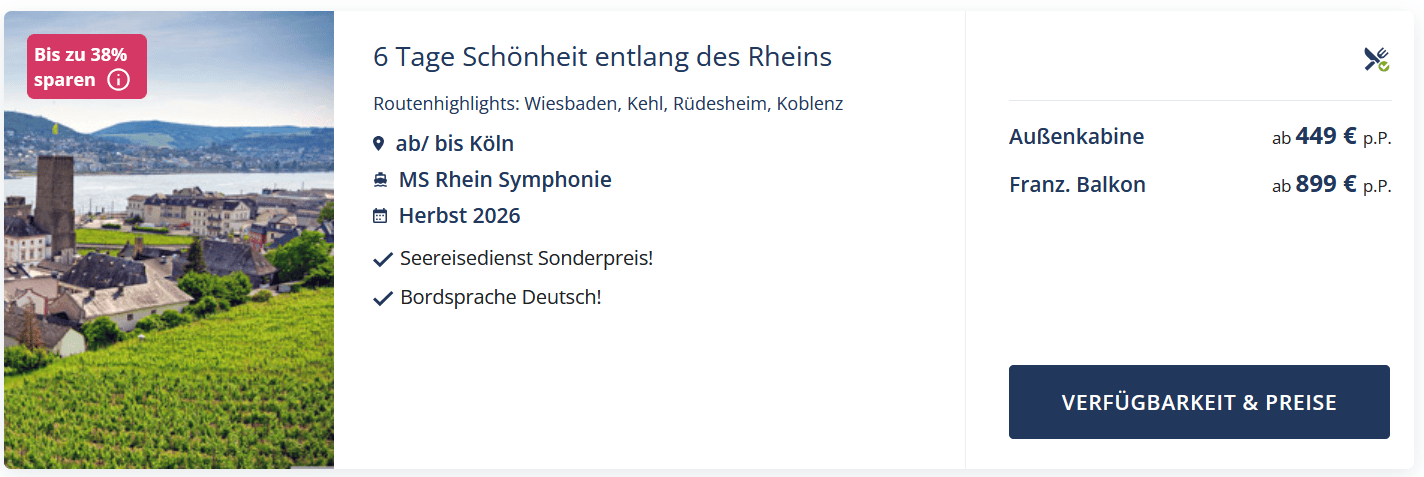
Task: Click the calendar icon beside Herbst 2026
Action: 380,216
